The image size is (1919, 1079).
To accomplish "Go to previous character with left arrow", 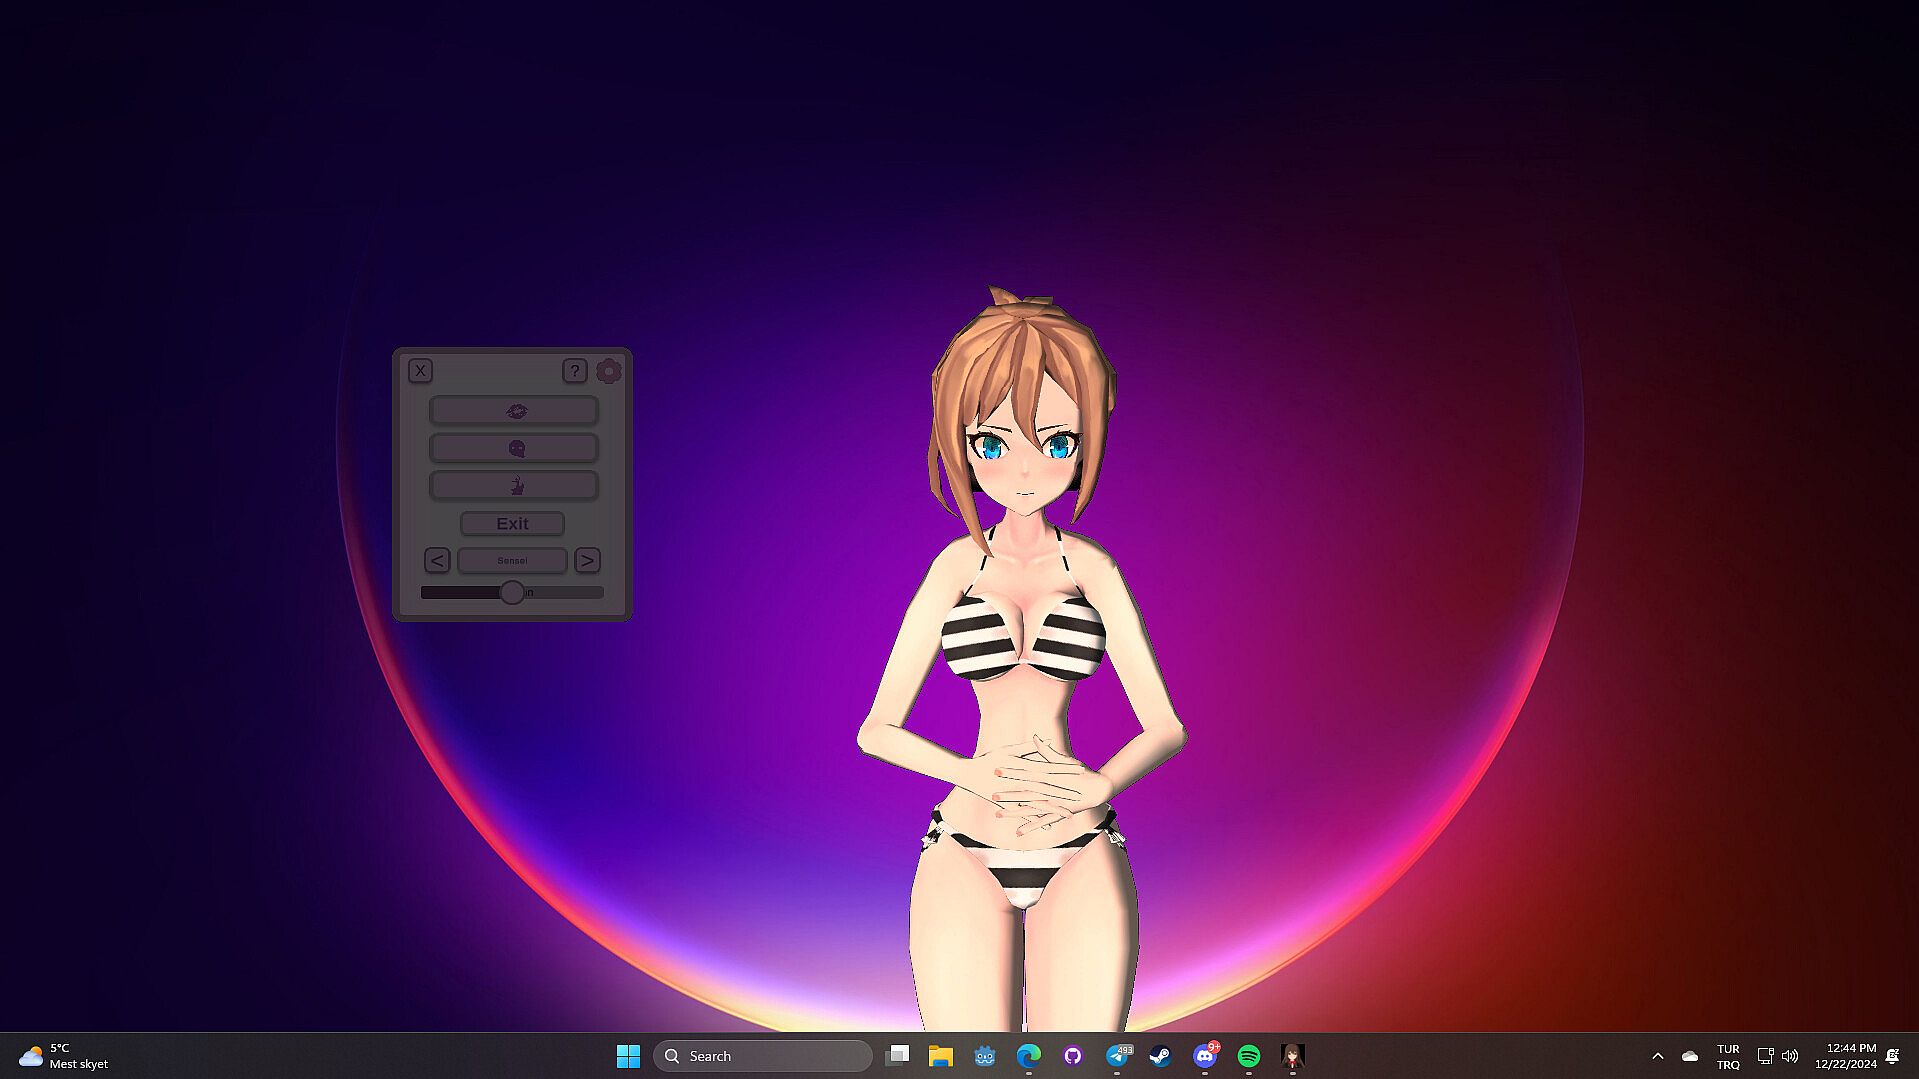I will pyautogui.click(x=437, y=561).
